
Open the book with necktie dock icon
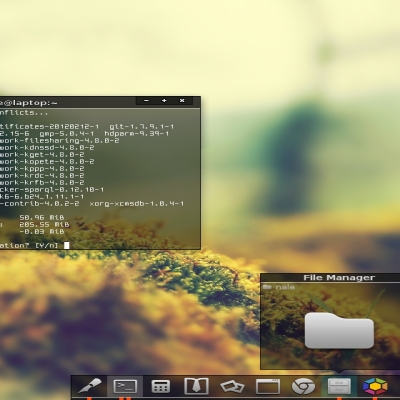(196, 386)
